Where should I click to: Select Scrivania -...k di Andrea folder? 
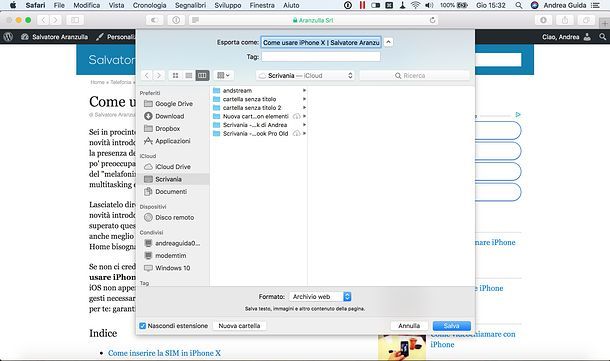coord(259,124)
